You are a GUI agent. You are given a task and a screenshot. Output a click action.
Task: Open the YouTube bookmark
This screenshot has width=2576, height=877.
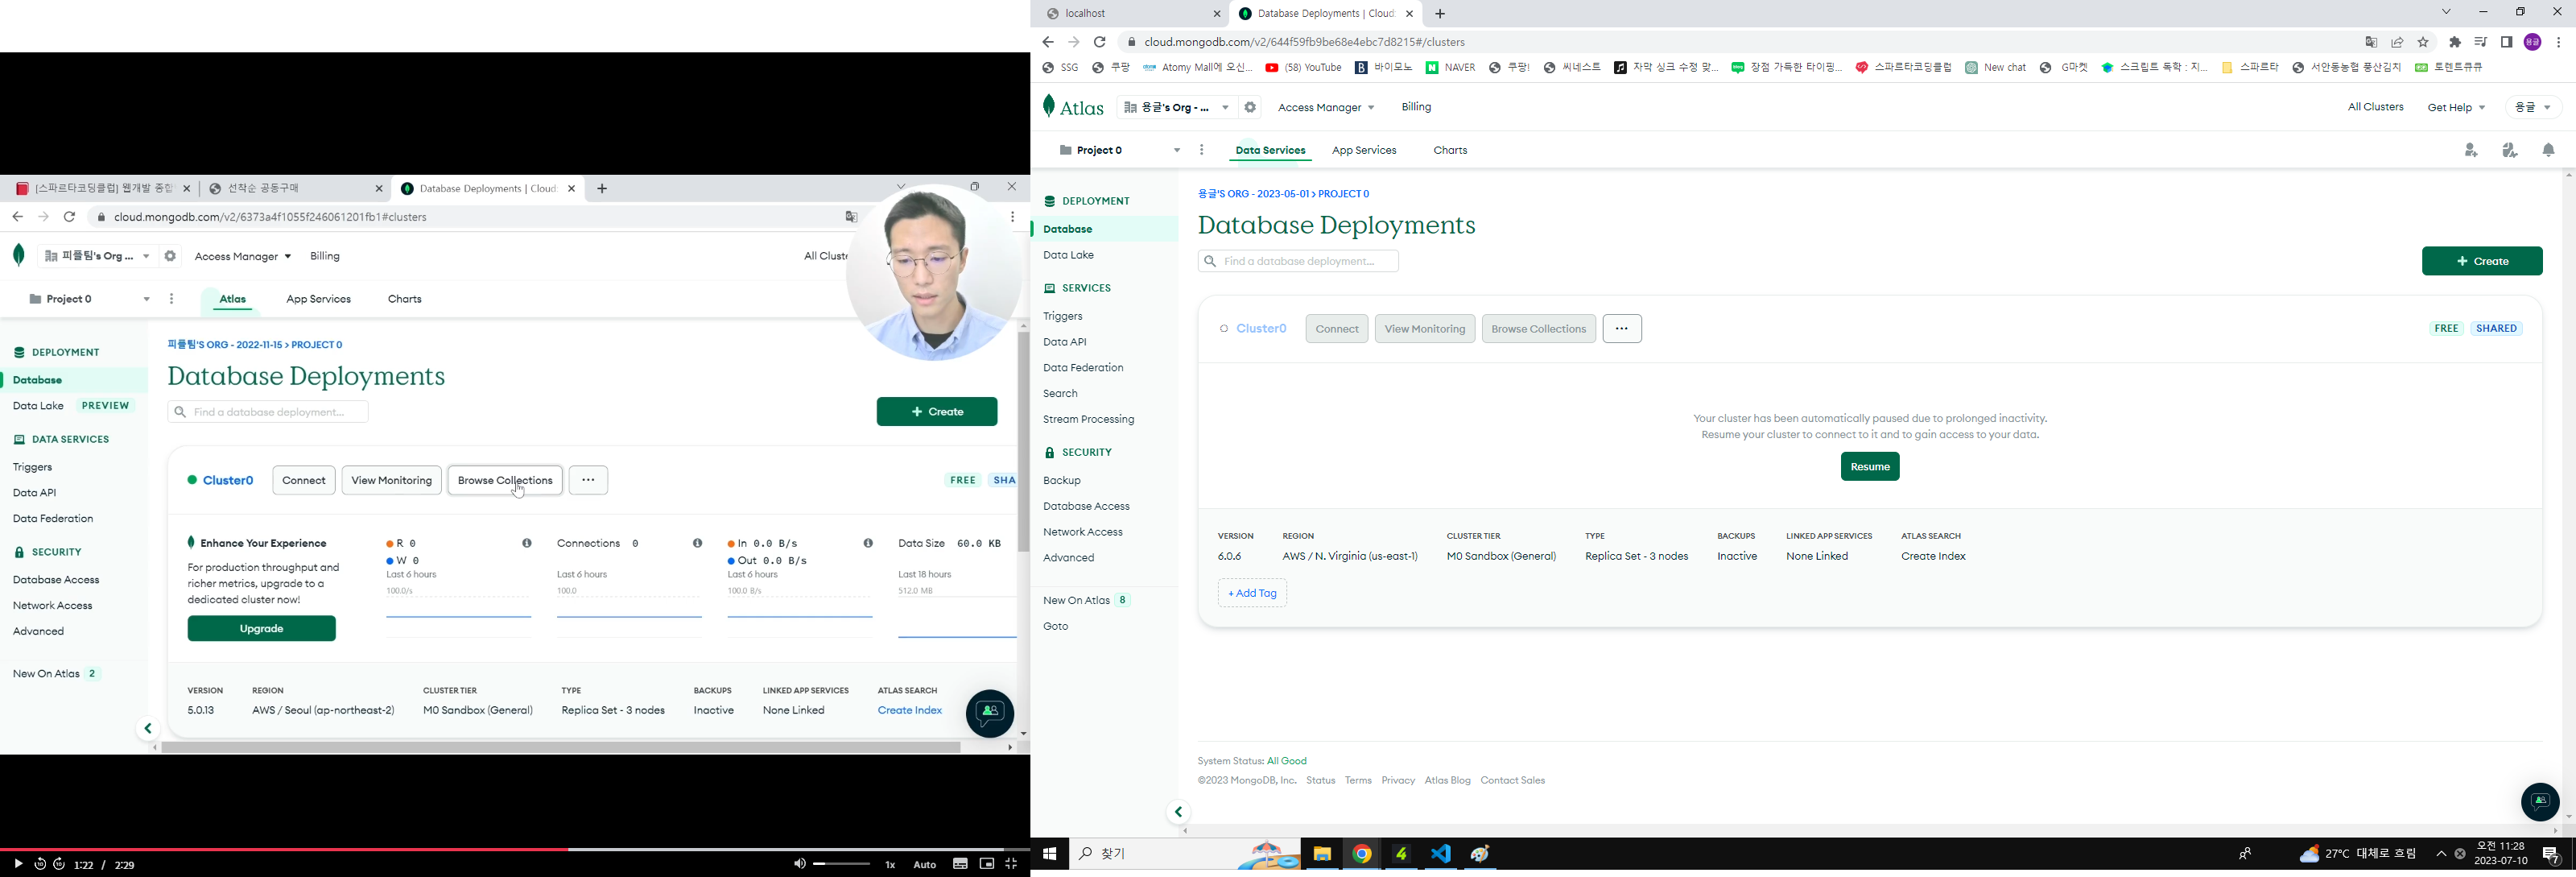pyautogui.click(x=1303, y=68)
